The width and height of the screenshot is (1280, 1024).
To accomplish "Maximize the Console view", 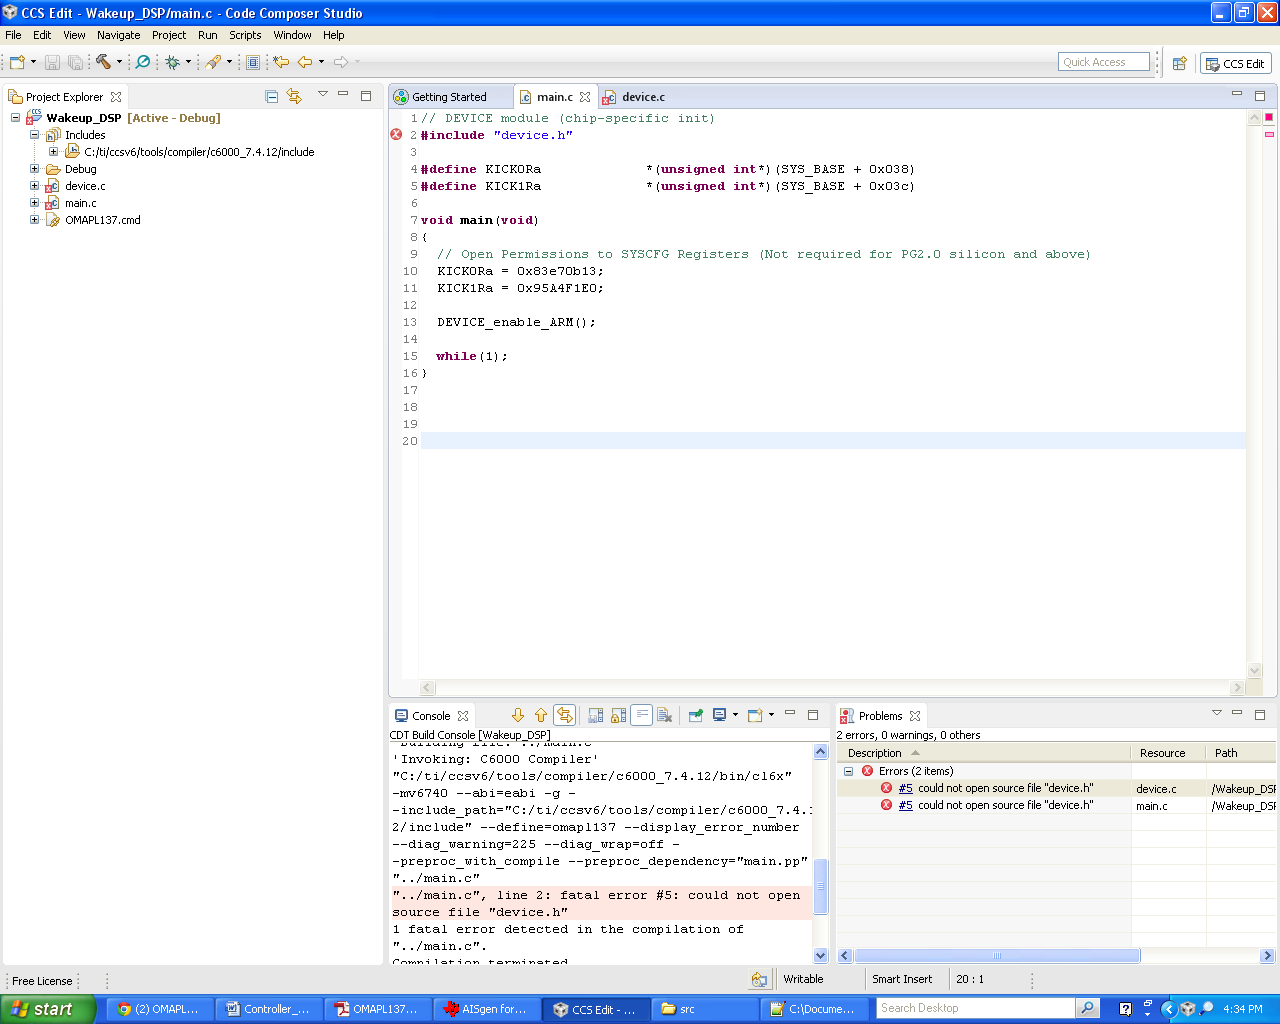I will [813, 715].
